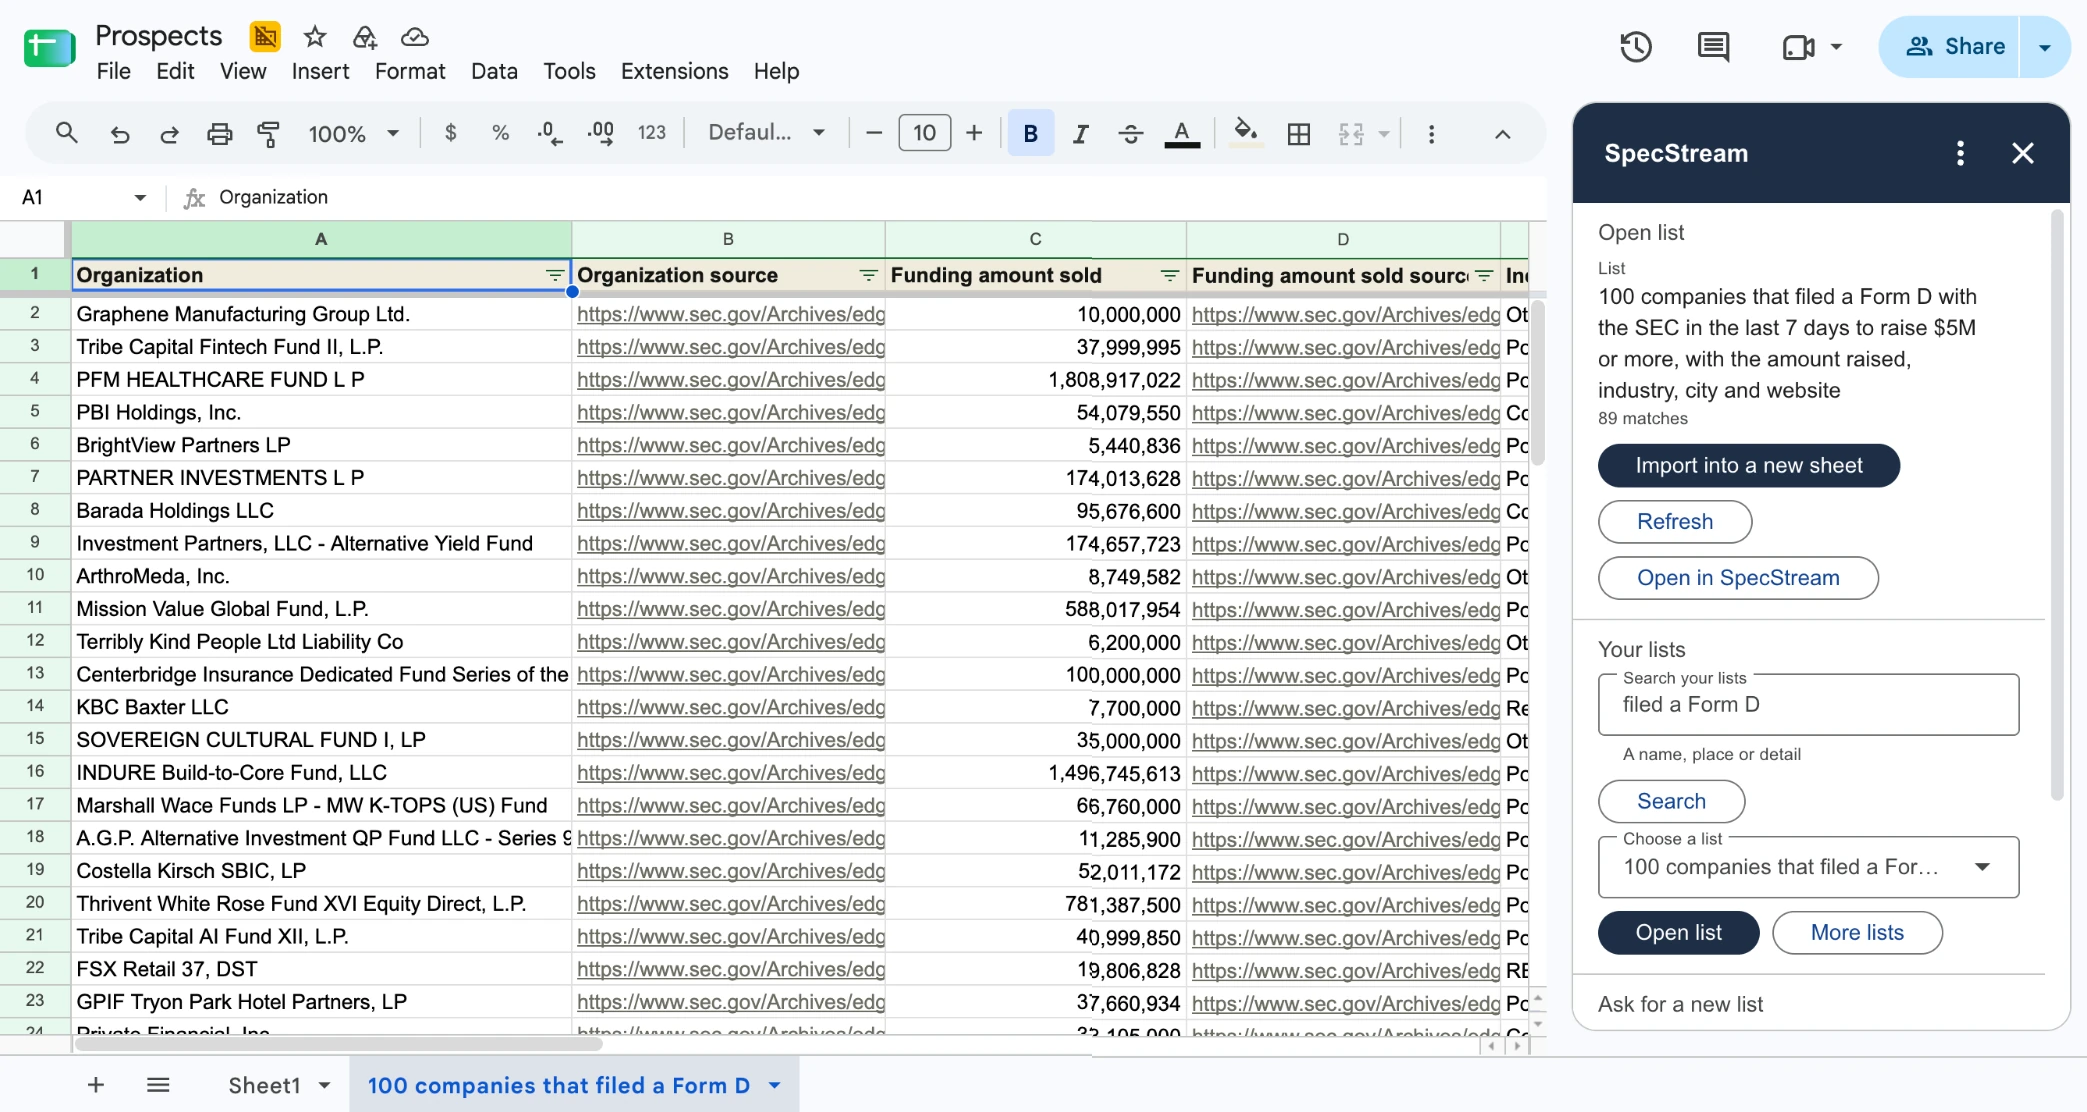The height and width of the screenshot is (1112, 2087).
Task: Open the Format menu
Action: (x=410, y=71)
